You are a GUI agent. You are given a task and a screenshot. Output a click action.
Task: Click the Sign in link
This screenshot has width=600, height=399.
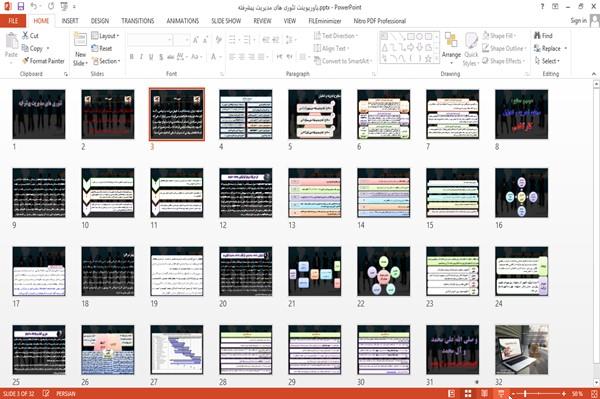coord(578,21)
